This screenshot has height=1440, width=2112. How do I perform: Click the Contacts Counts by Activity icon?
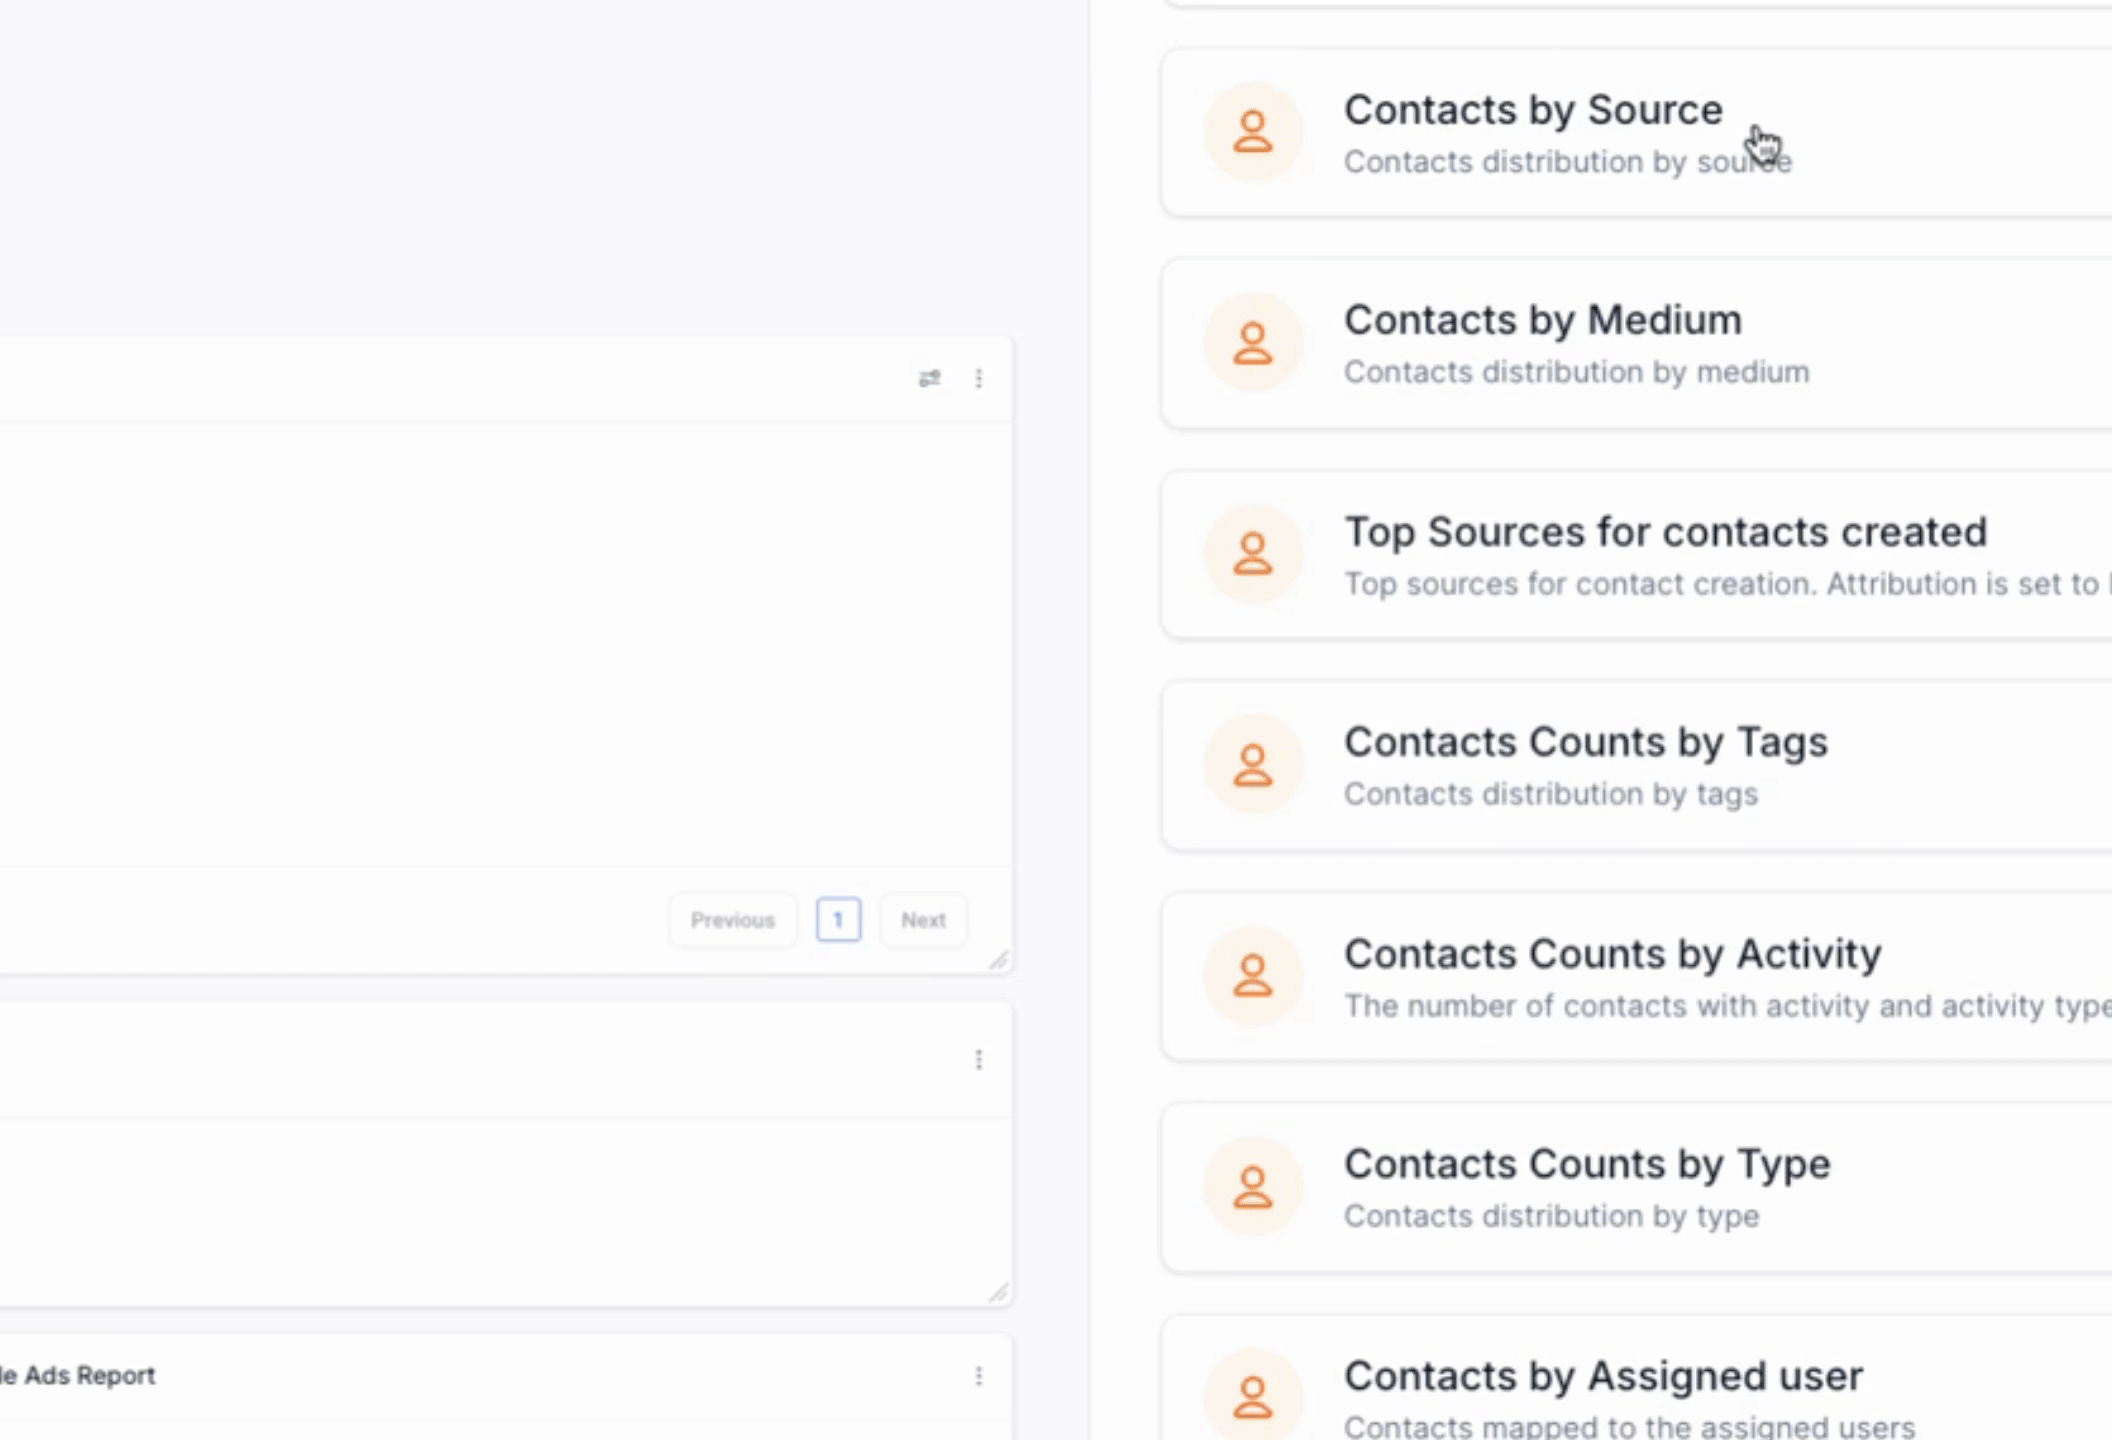tap(1252, 976)
